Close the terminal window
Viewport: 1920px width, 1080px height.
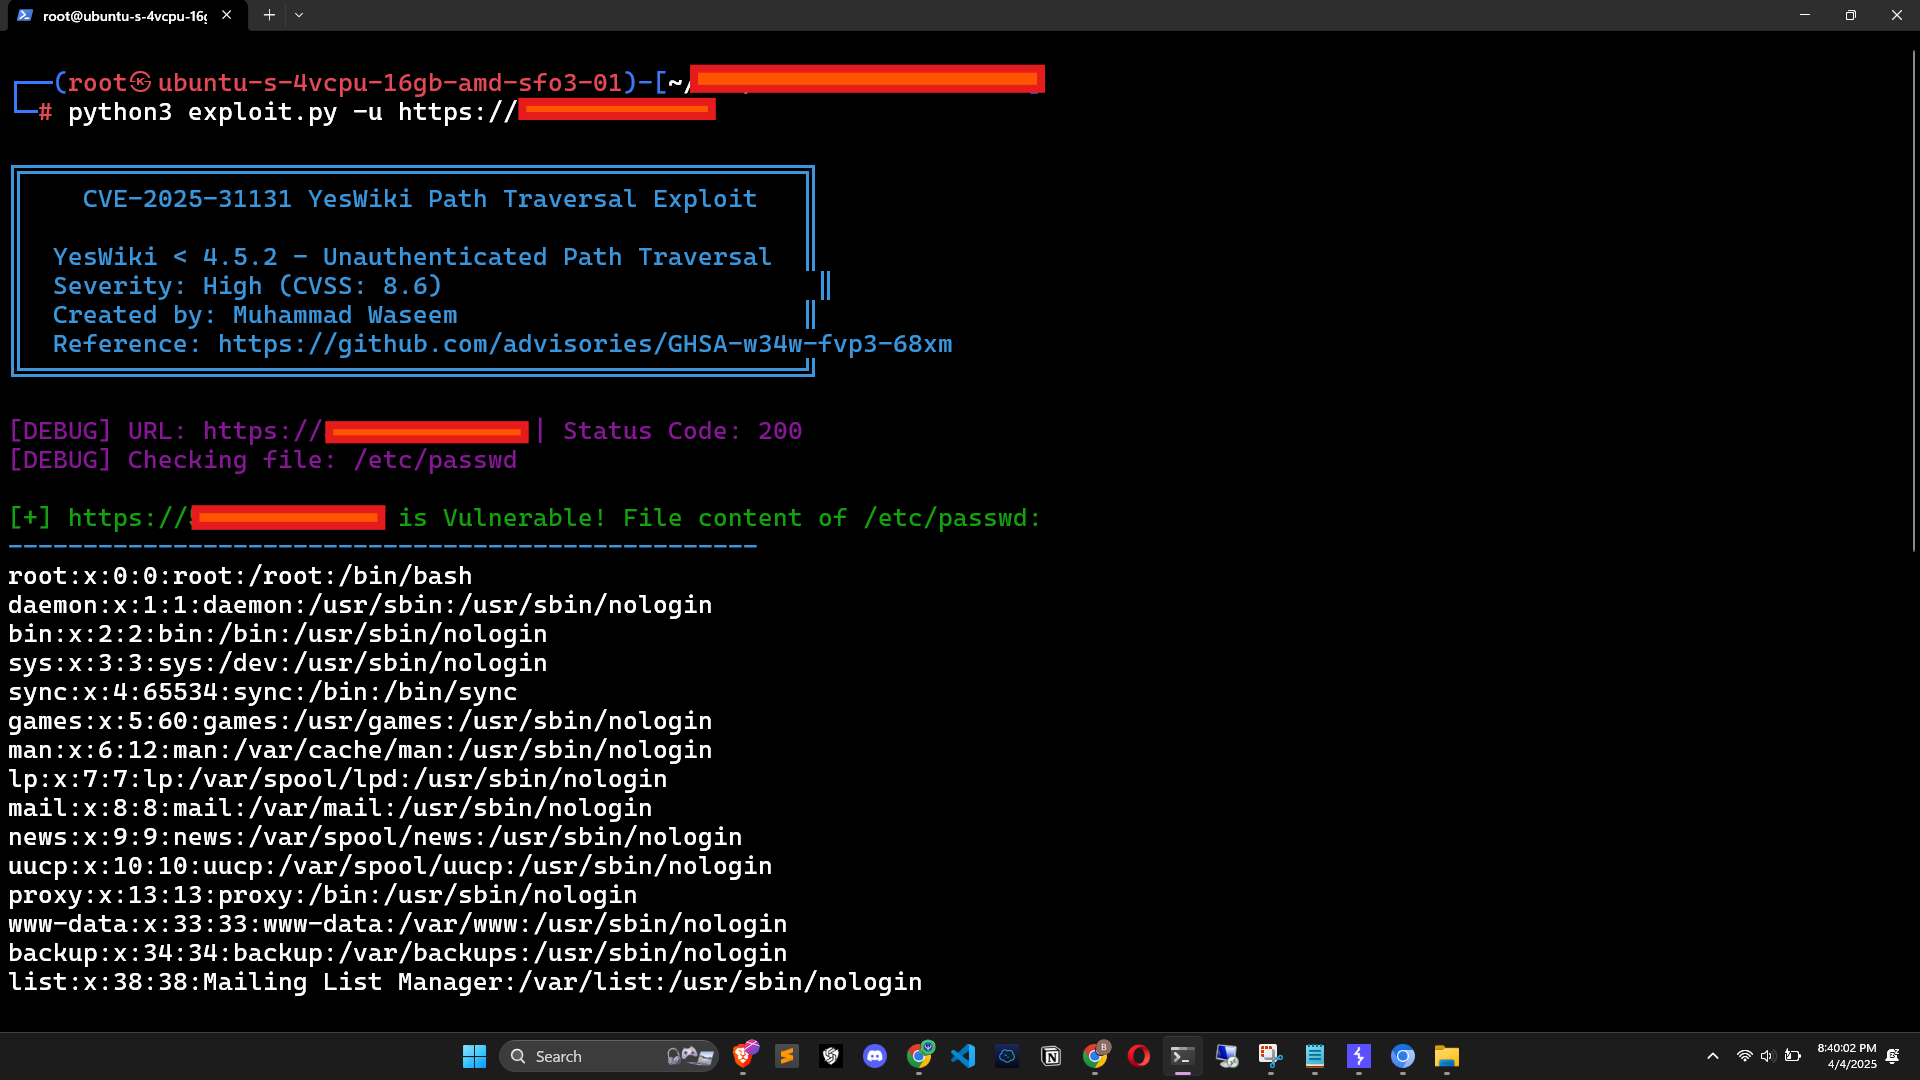coord(1897,15)
